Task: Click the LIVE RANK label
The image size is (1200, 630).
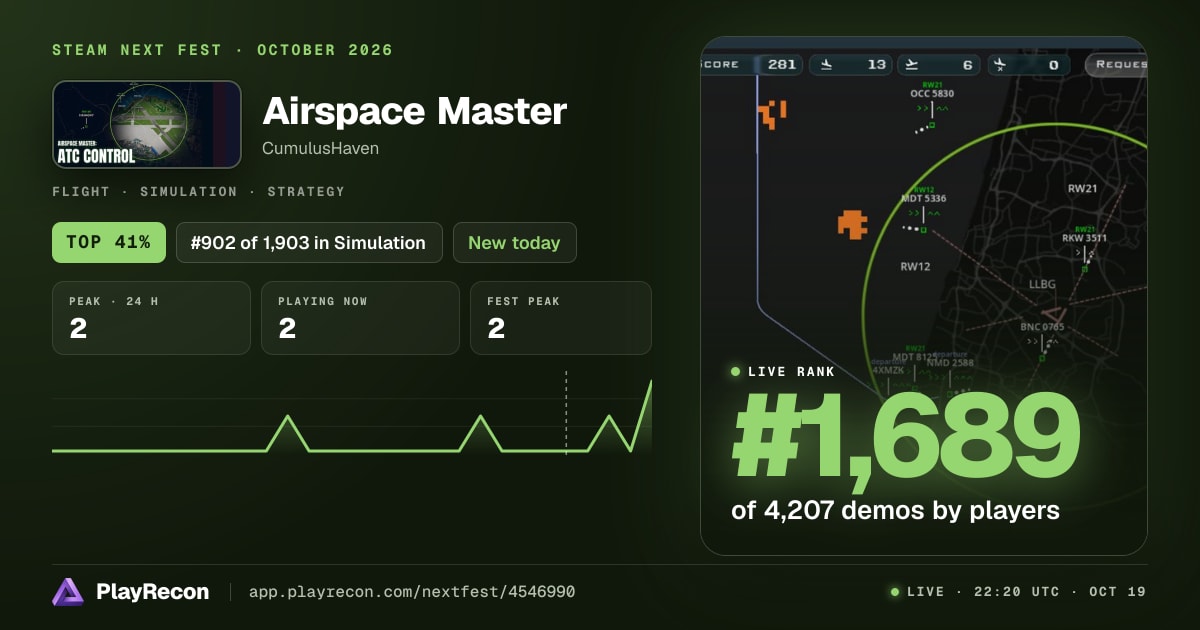Action: [792, 372]
